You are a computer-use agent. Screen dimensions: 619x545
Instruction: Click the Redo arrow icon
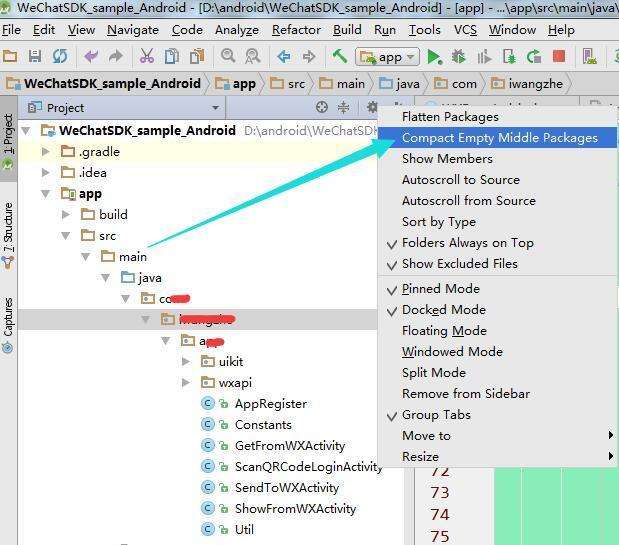(x=115, y=57)
